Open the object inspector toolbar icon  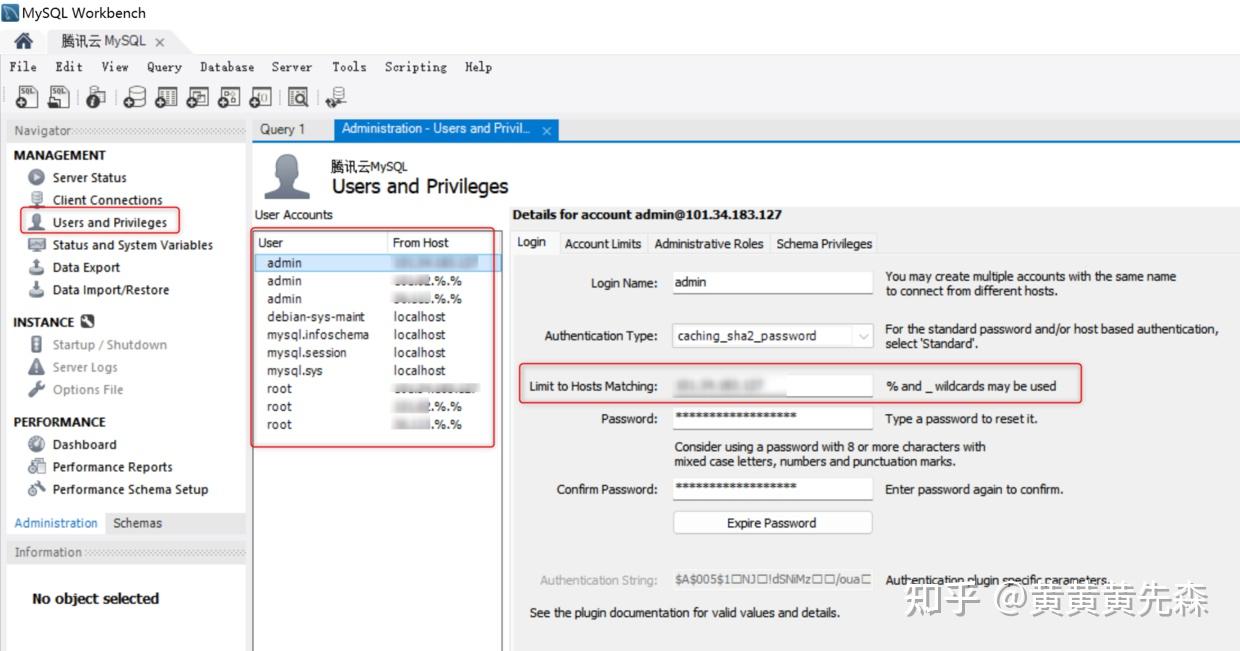[96, 97]
